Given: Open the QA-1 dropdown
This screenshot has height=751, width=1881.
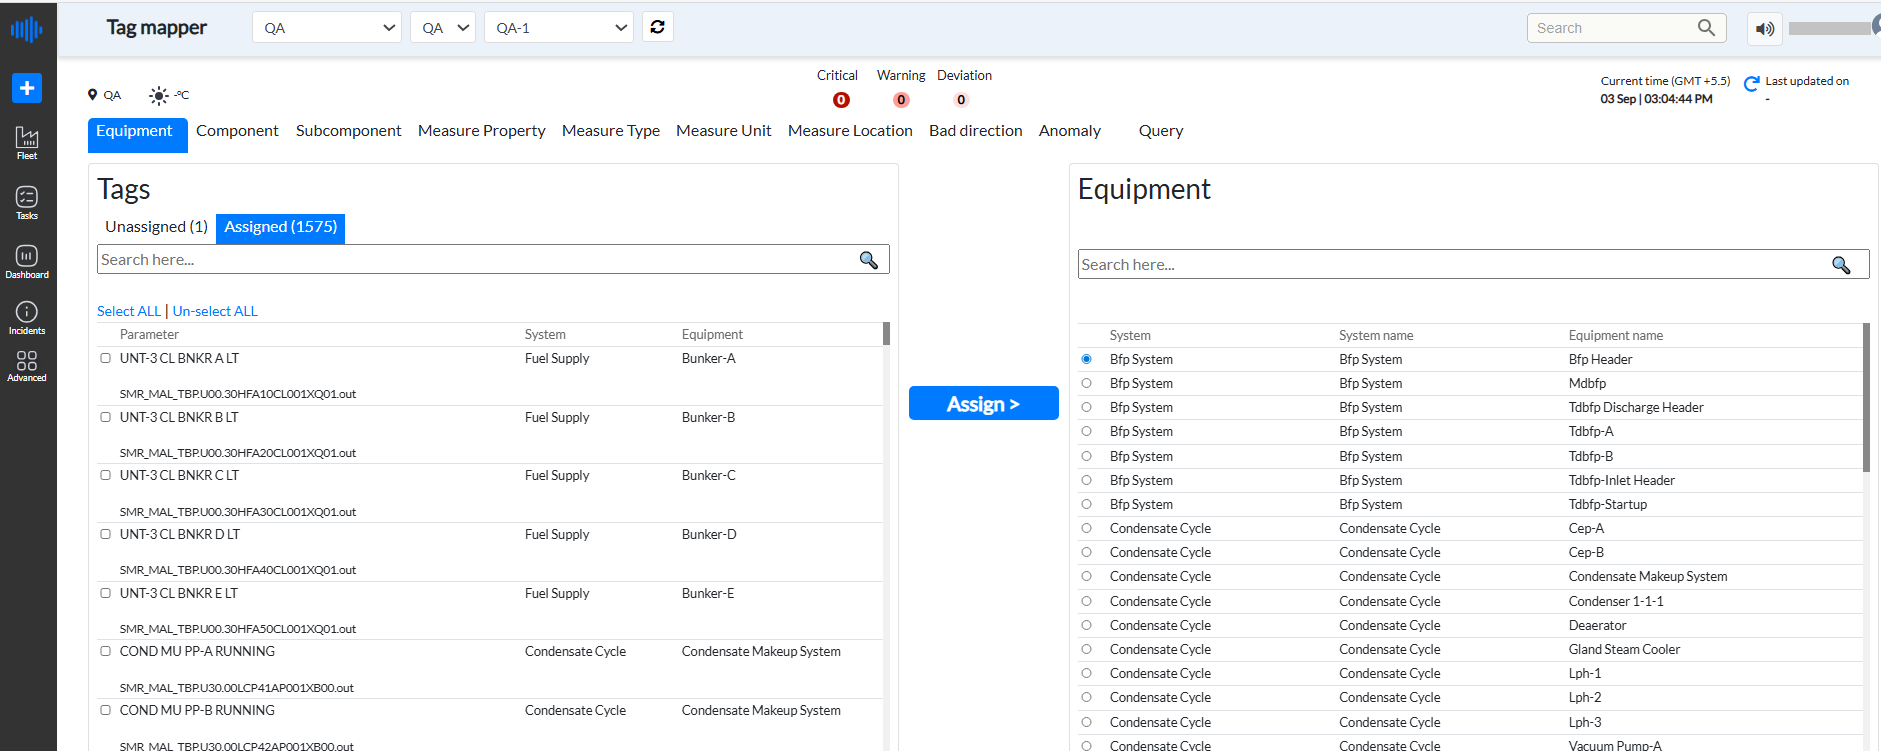Looking at the screenshot, I should pos(559,28).
